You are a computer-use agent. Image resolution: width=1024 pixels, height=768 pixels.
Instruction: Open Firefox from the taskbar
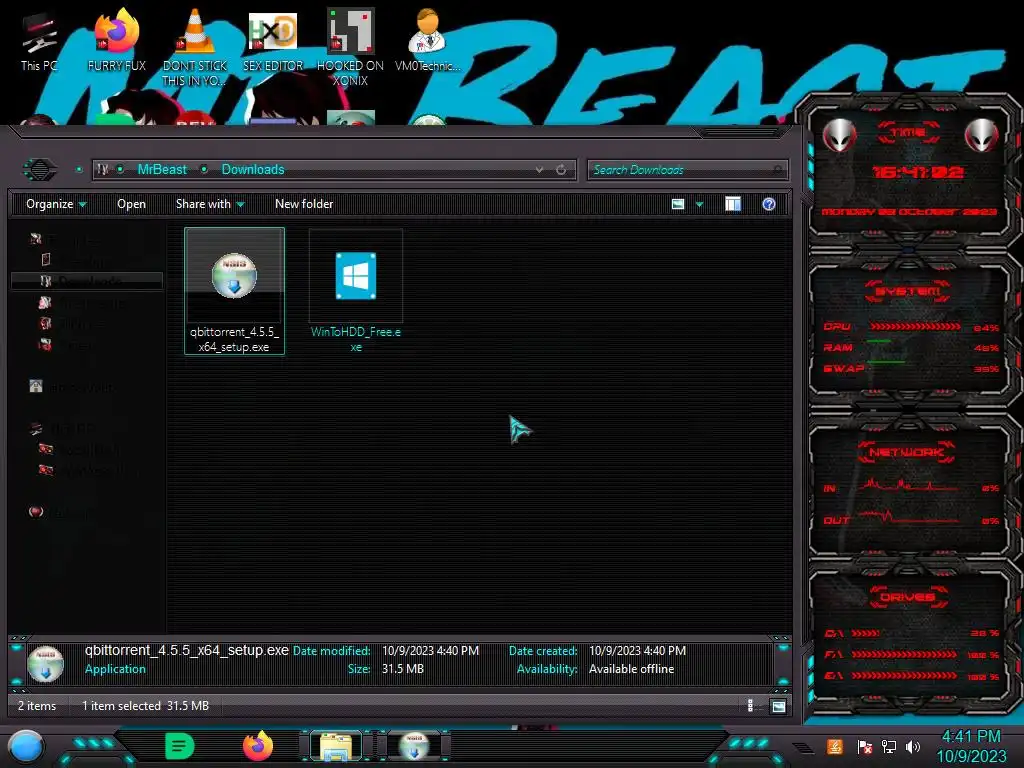point(258,746)
